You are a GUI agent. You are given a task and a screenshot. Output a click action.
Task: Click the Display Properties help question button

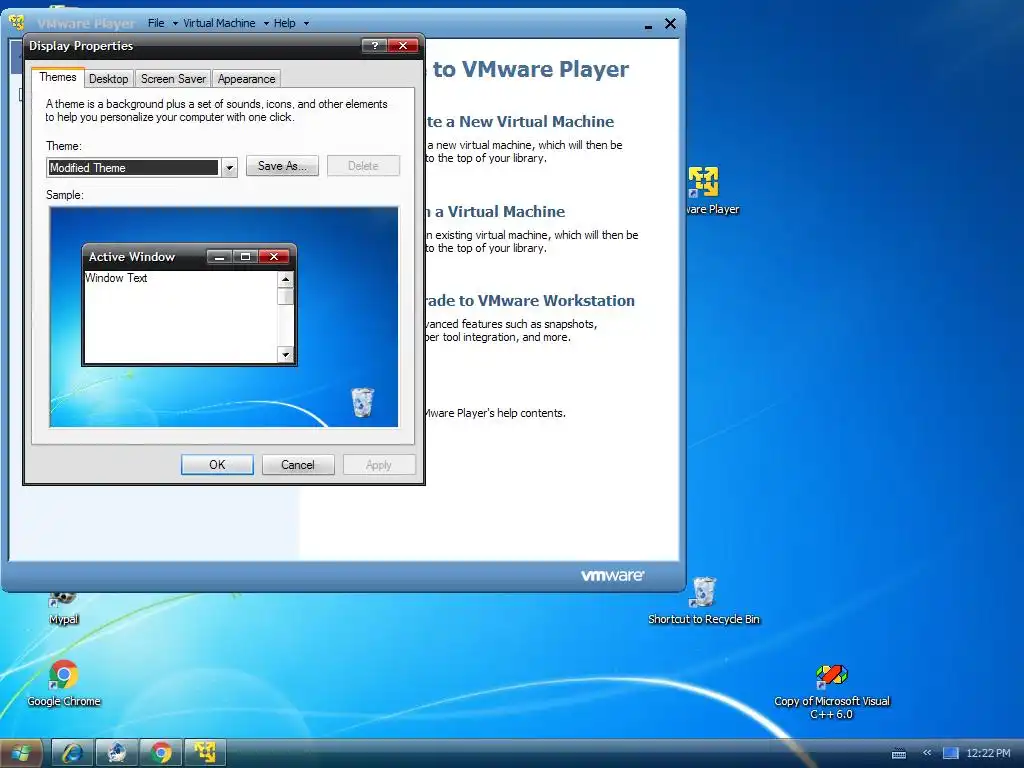(374, 45)
